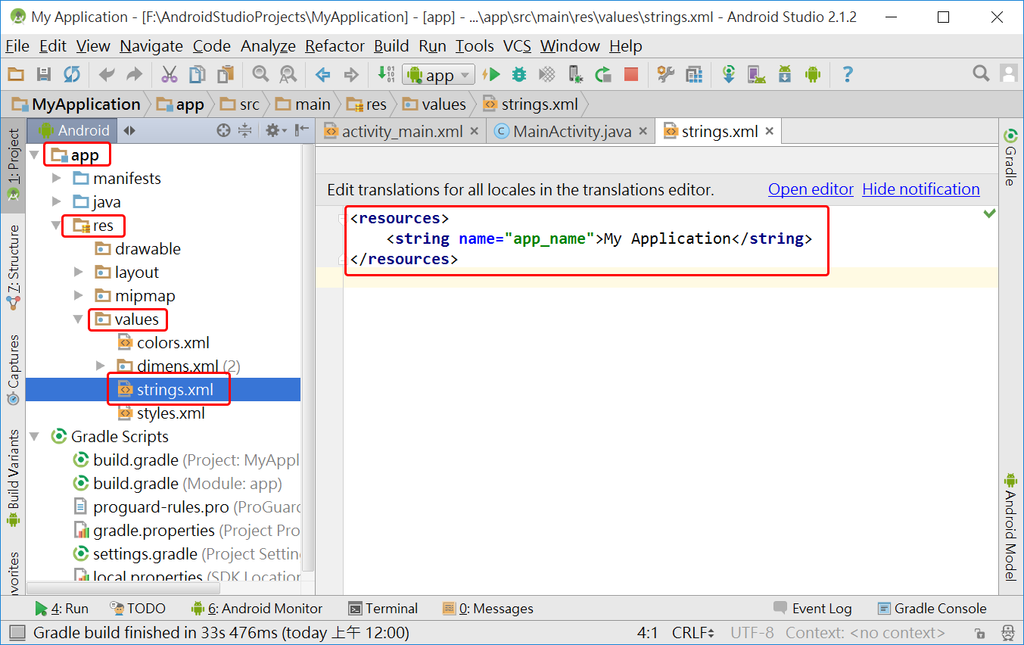Click the Open editor link
Image resolution: width=1024 pixels, height=645 pixels.
[x=810, y=189]
